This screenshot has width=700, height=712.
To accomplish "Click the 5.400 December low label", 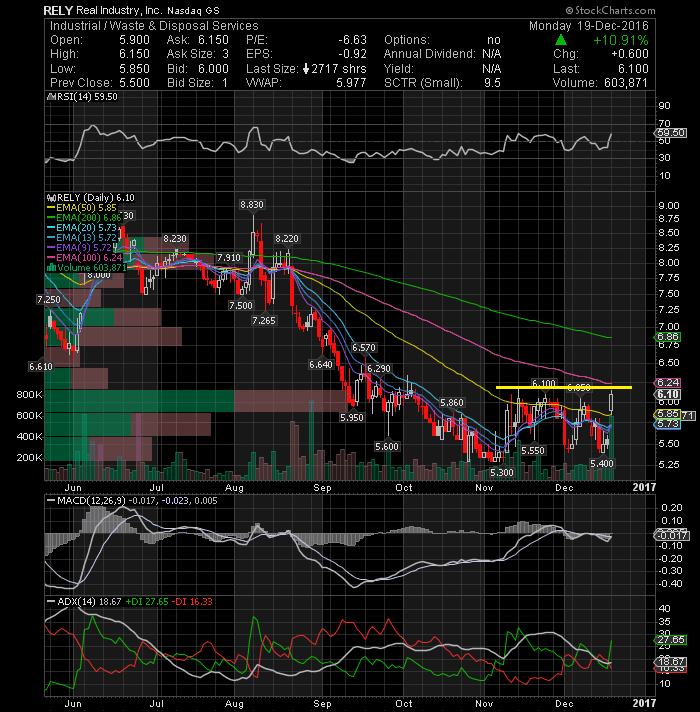I will coord(601,464).
